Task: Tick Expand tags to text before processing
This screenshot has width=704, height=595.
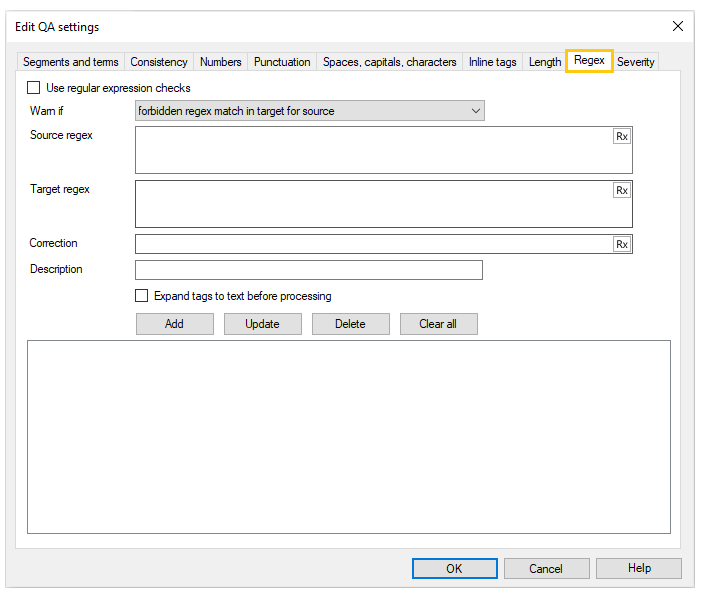Action: click(x=142, y=296)
